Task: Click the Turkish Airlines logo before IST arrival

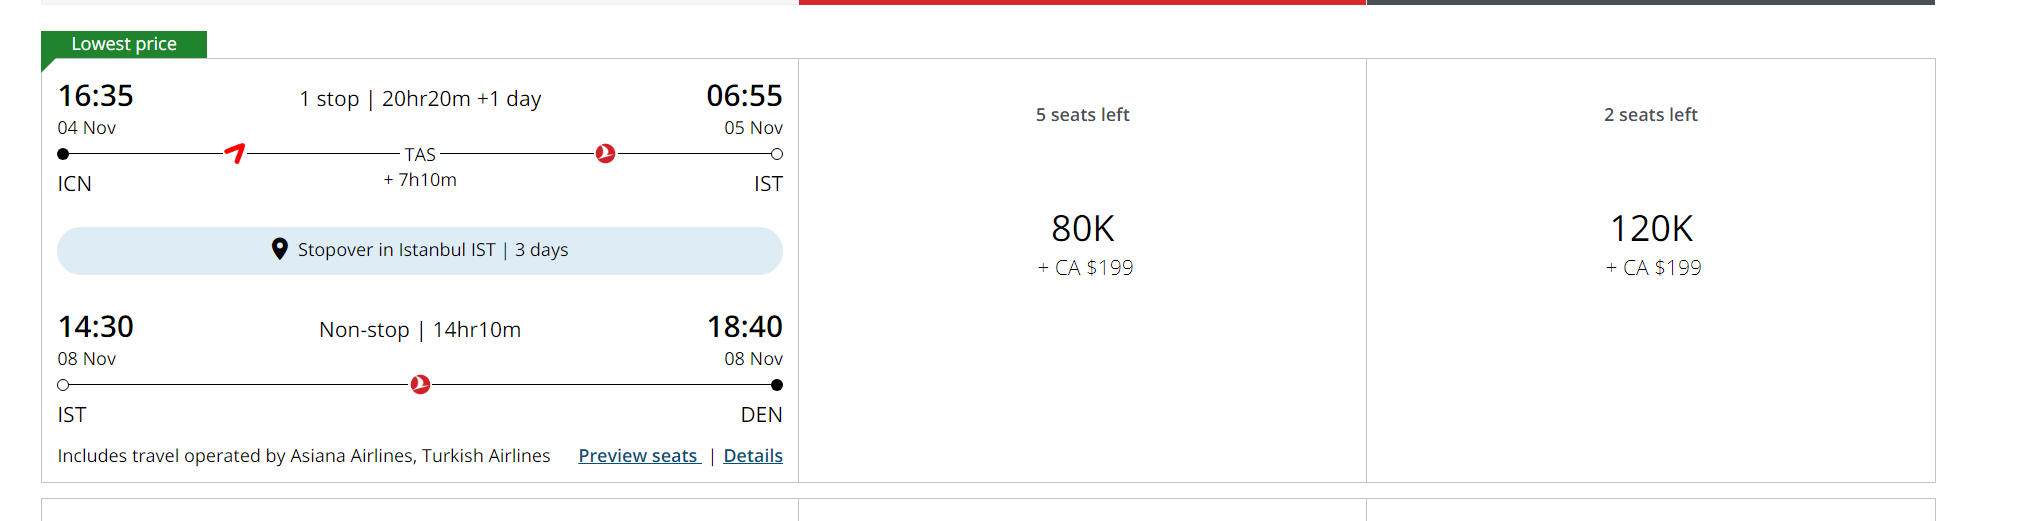Action: pyautogui.click(x=605, y=153)
